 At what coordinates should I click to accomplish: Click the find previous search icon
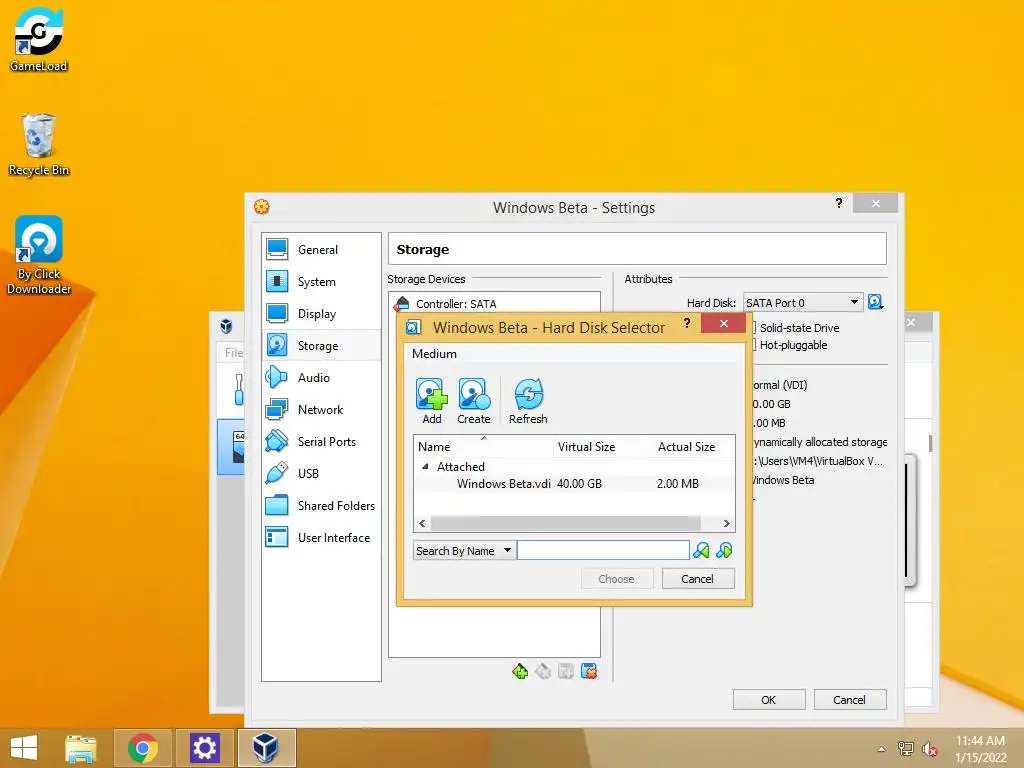pyautogui.click(x=701, y=551)
